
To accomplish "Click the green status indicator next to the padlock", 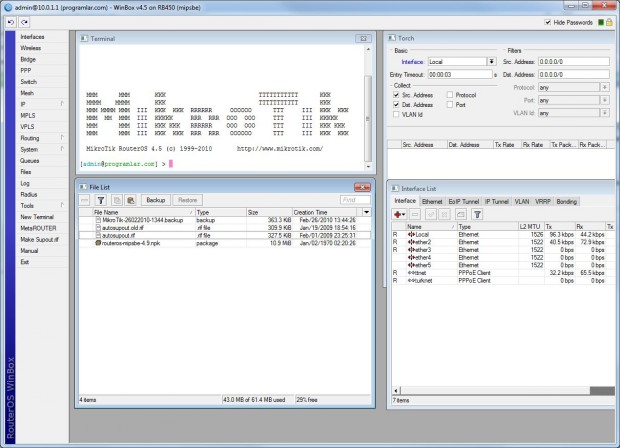I will pos(601,23).
